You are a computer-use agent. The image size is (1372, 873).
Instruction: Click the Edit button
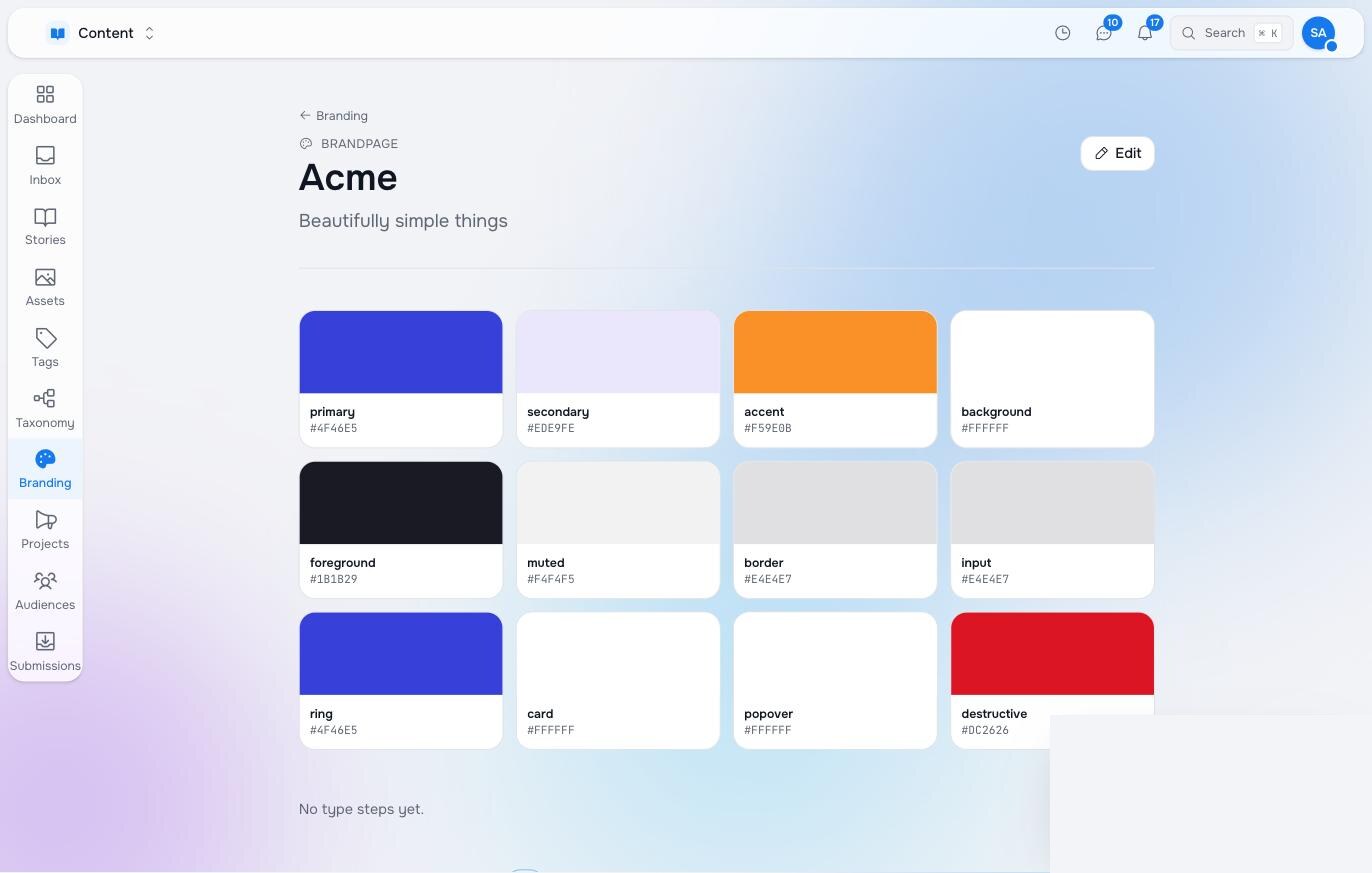(1117, 153)
